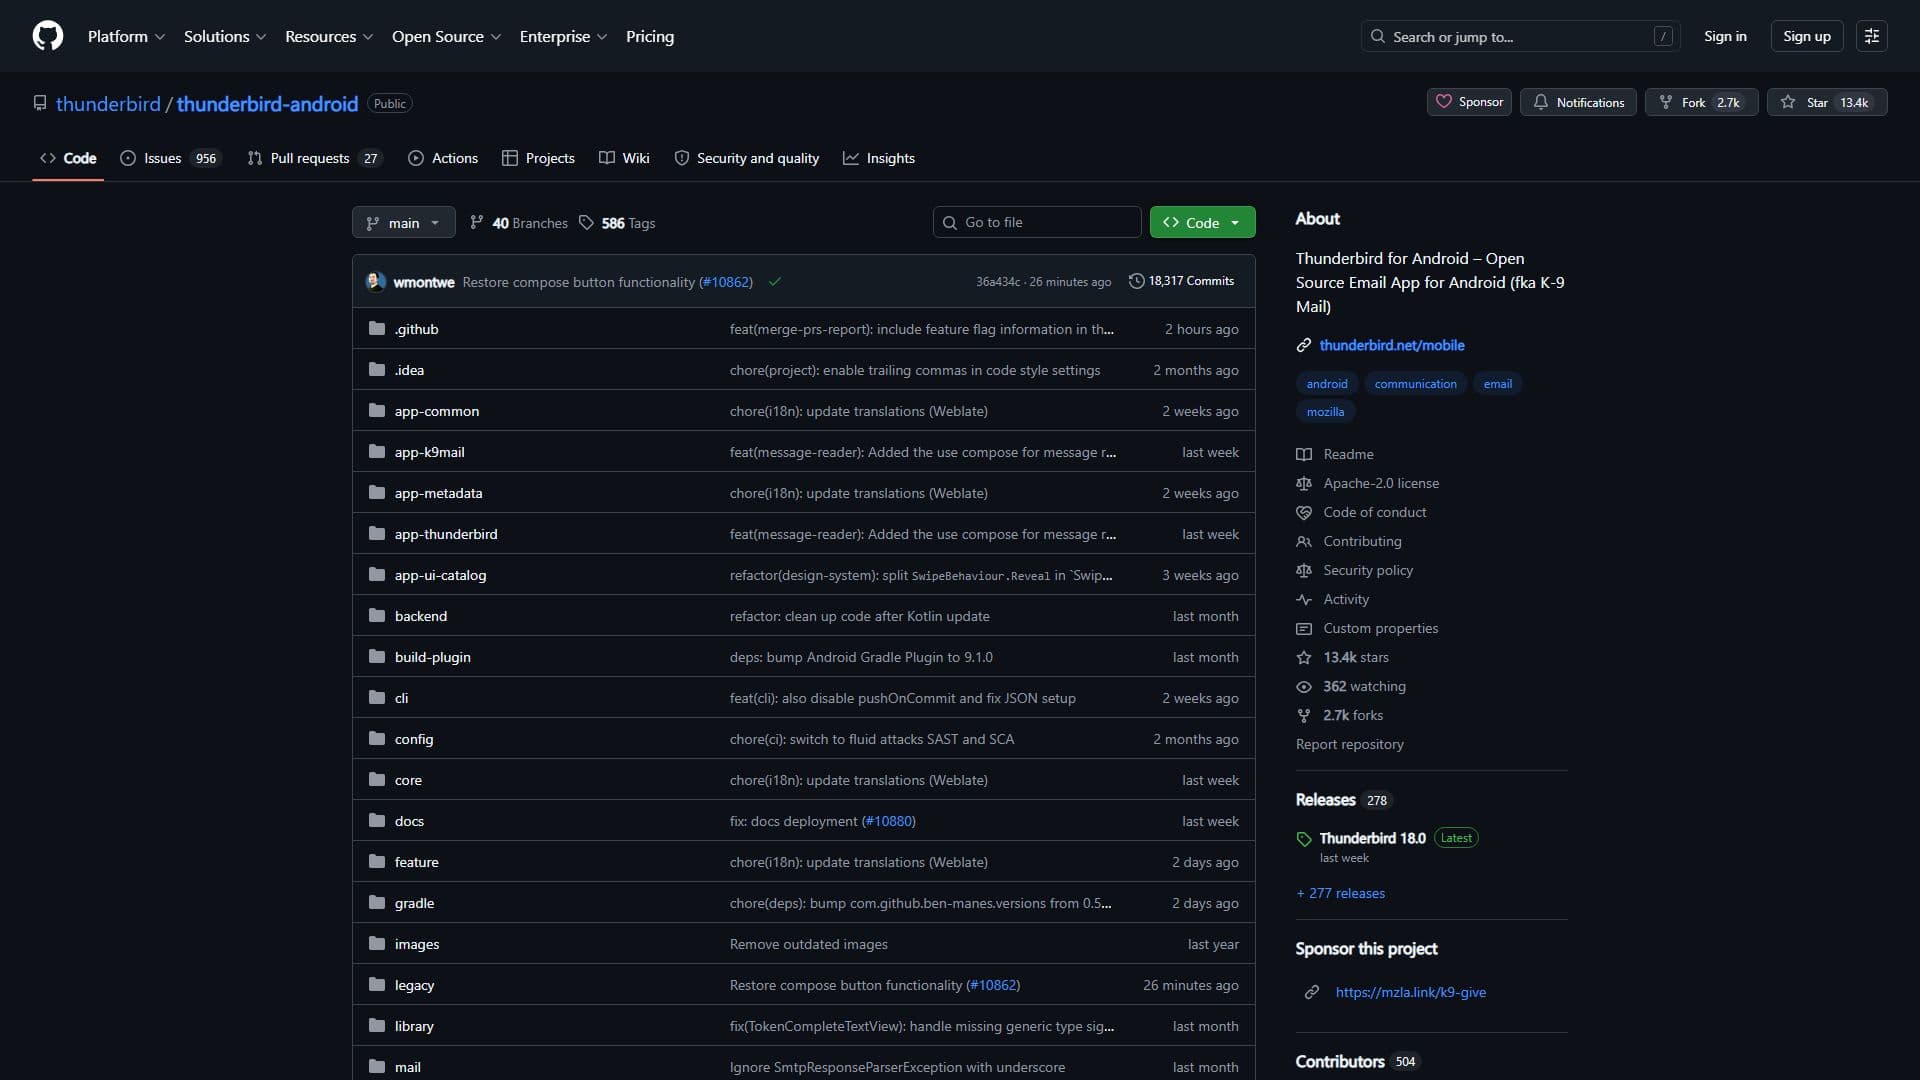Click the Go to file search field
The height and width of the screenshot is (1080, 1920).
point(1037,222)
